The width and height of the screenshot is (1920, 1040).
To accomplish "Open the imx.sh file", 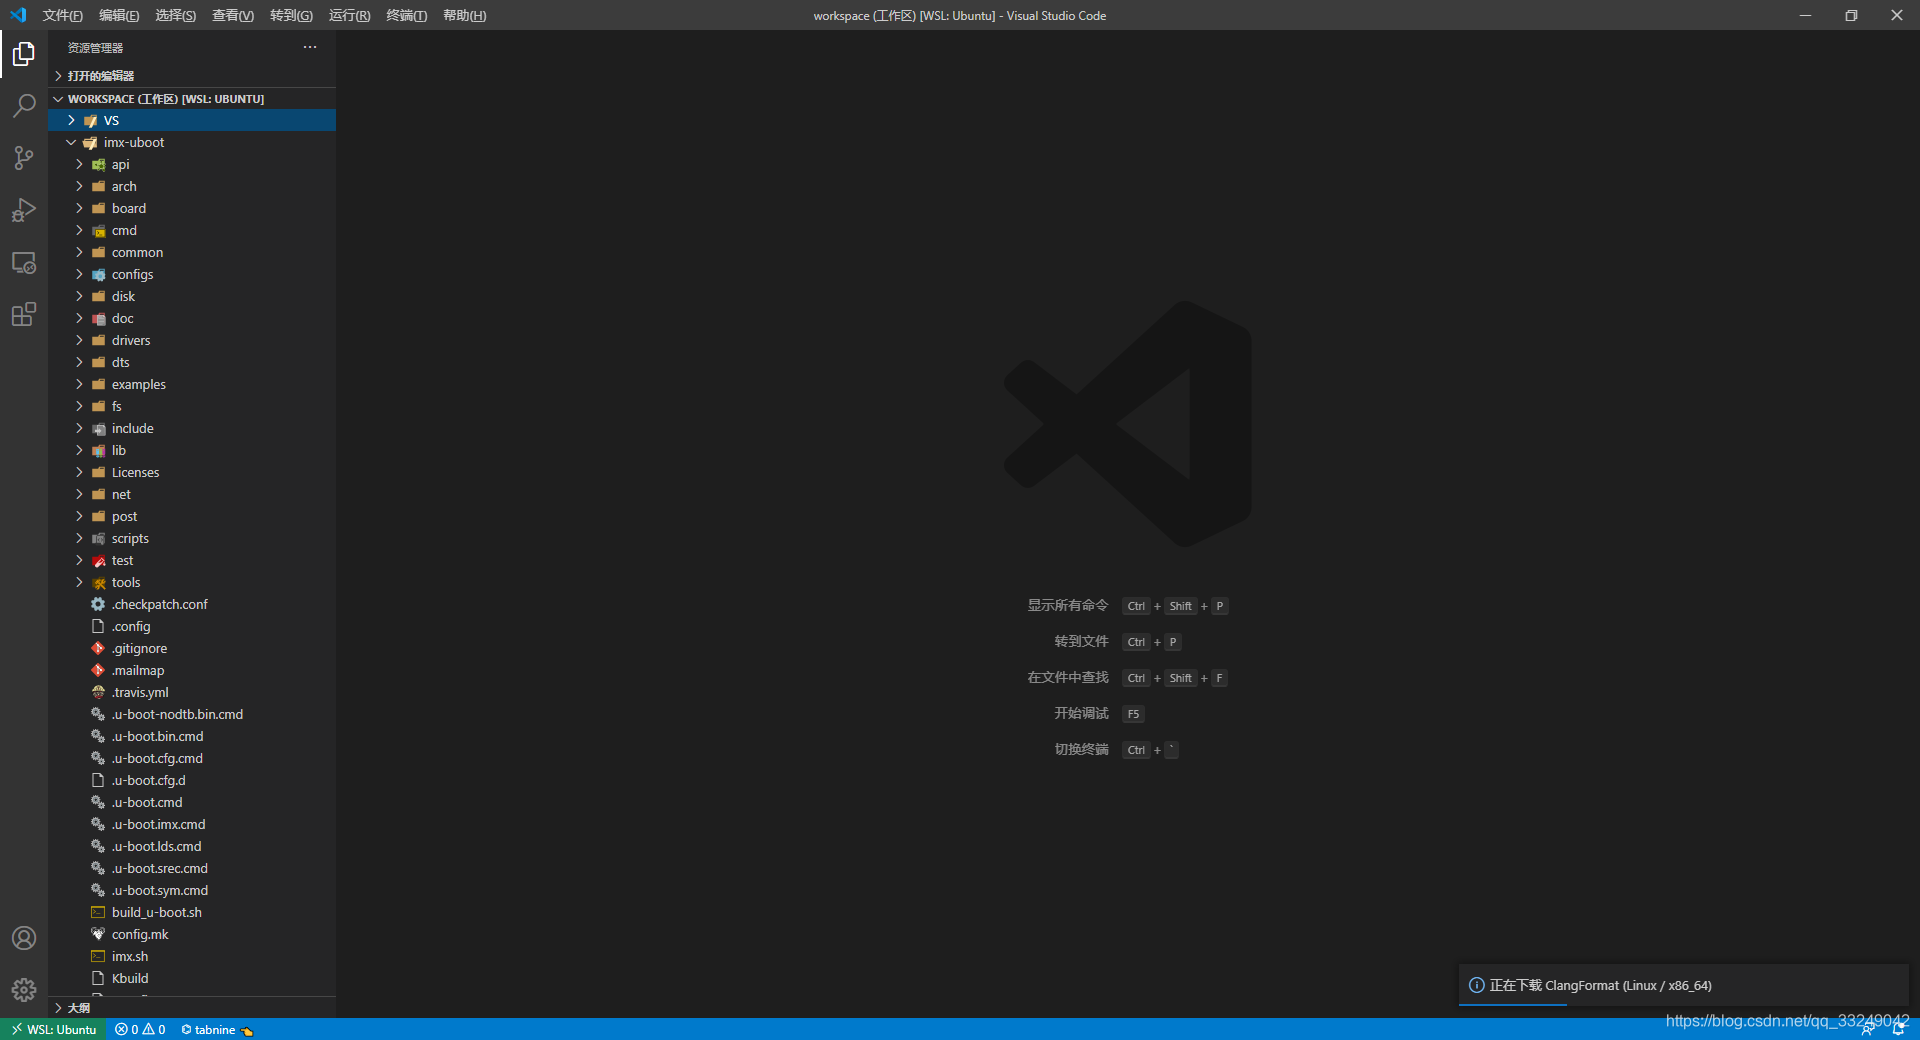I will pyautogui.click(x=192, y=956).
